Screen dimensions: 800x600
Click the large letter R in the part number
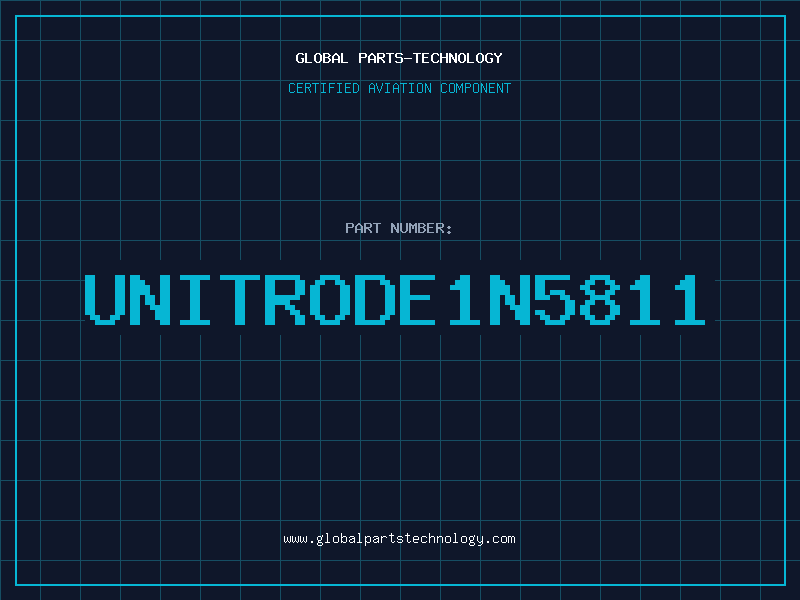285,299
